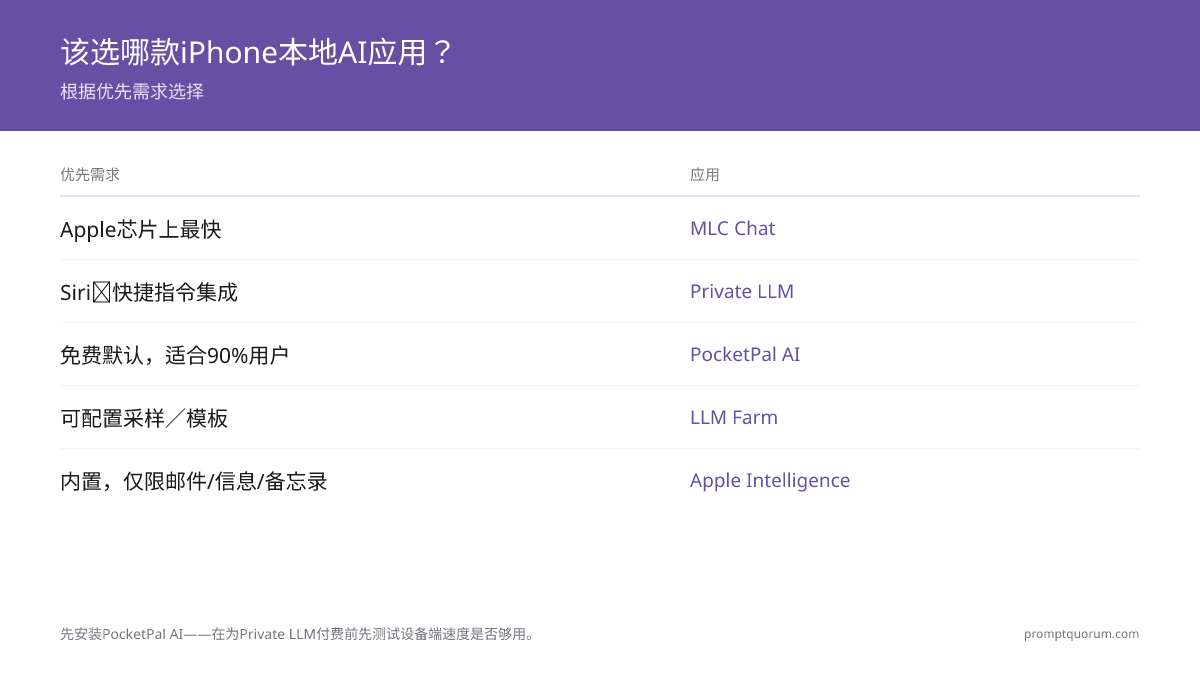Image resolution: width=1200 pixels, height=675 pixels.
Task: Open the Private LLM entry
Action: (742, 291)
